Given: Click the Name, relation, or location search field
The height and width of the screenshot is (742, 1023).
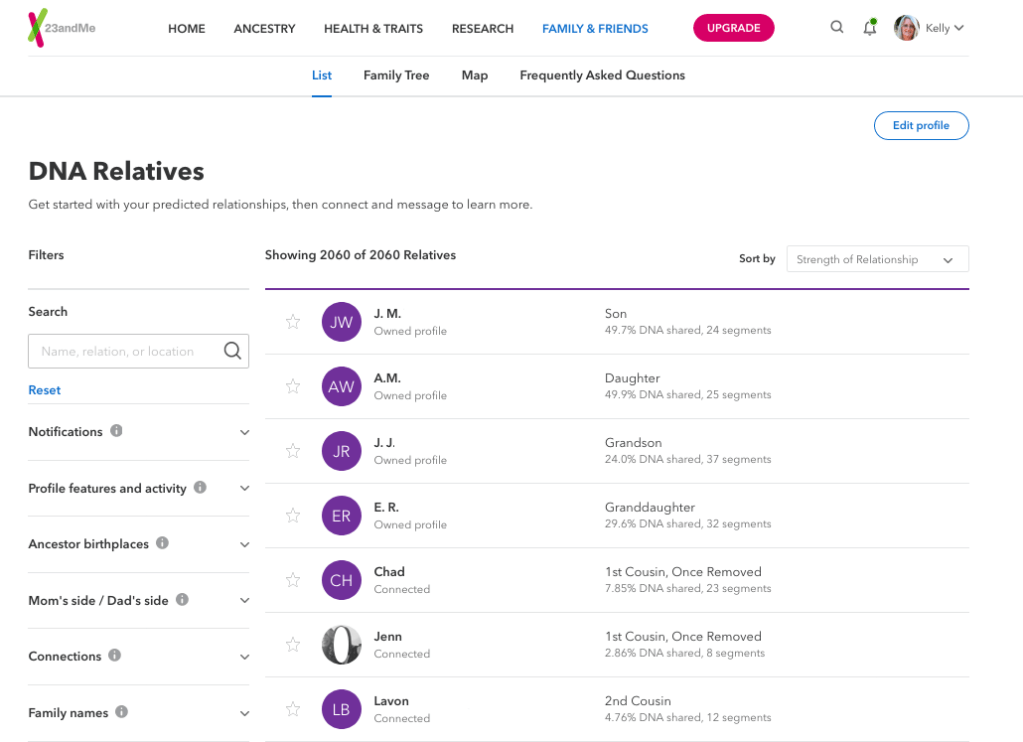Looking at the screenshot, I should 128,351.
